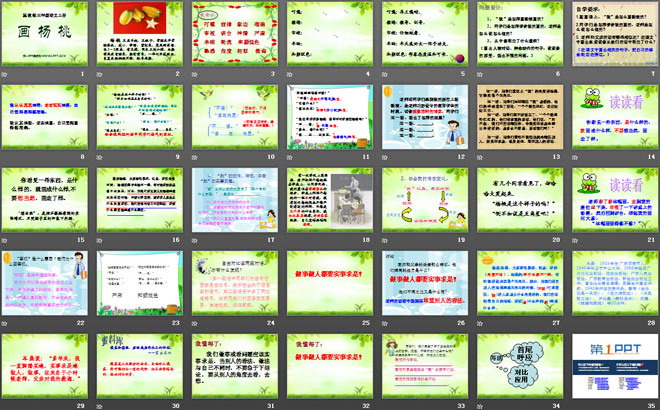Image resolution: width=660 pixels, height=410 pixels.
Task: Select slide 35 with 第1PPT logo
Action: click(615, 366)
